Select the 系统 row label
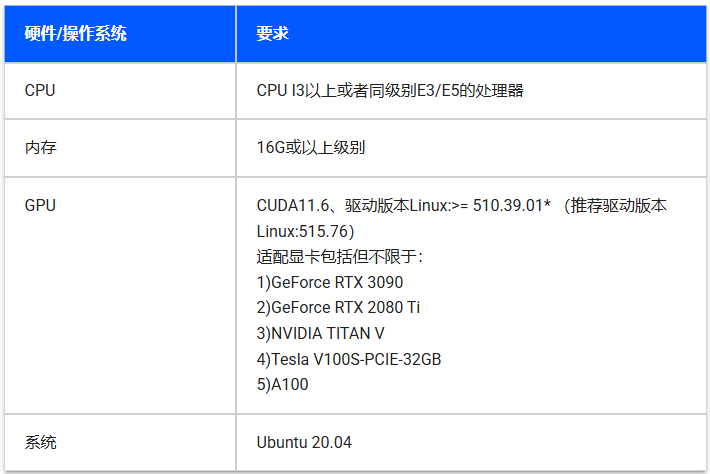The width and height of the screenshot is (710, 474). click(x=40, y=441)
